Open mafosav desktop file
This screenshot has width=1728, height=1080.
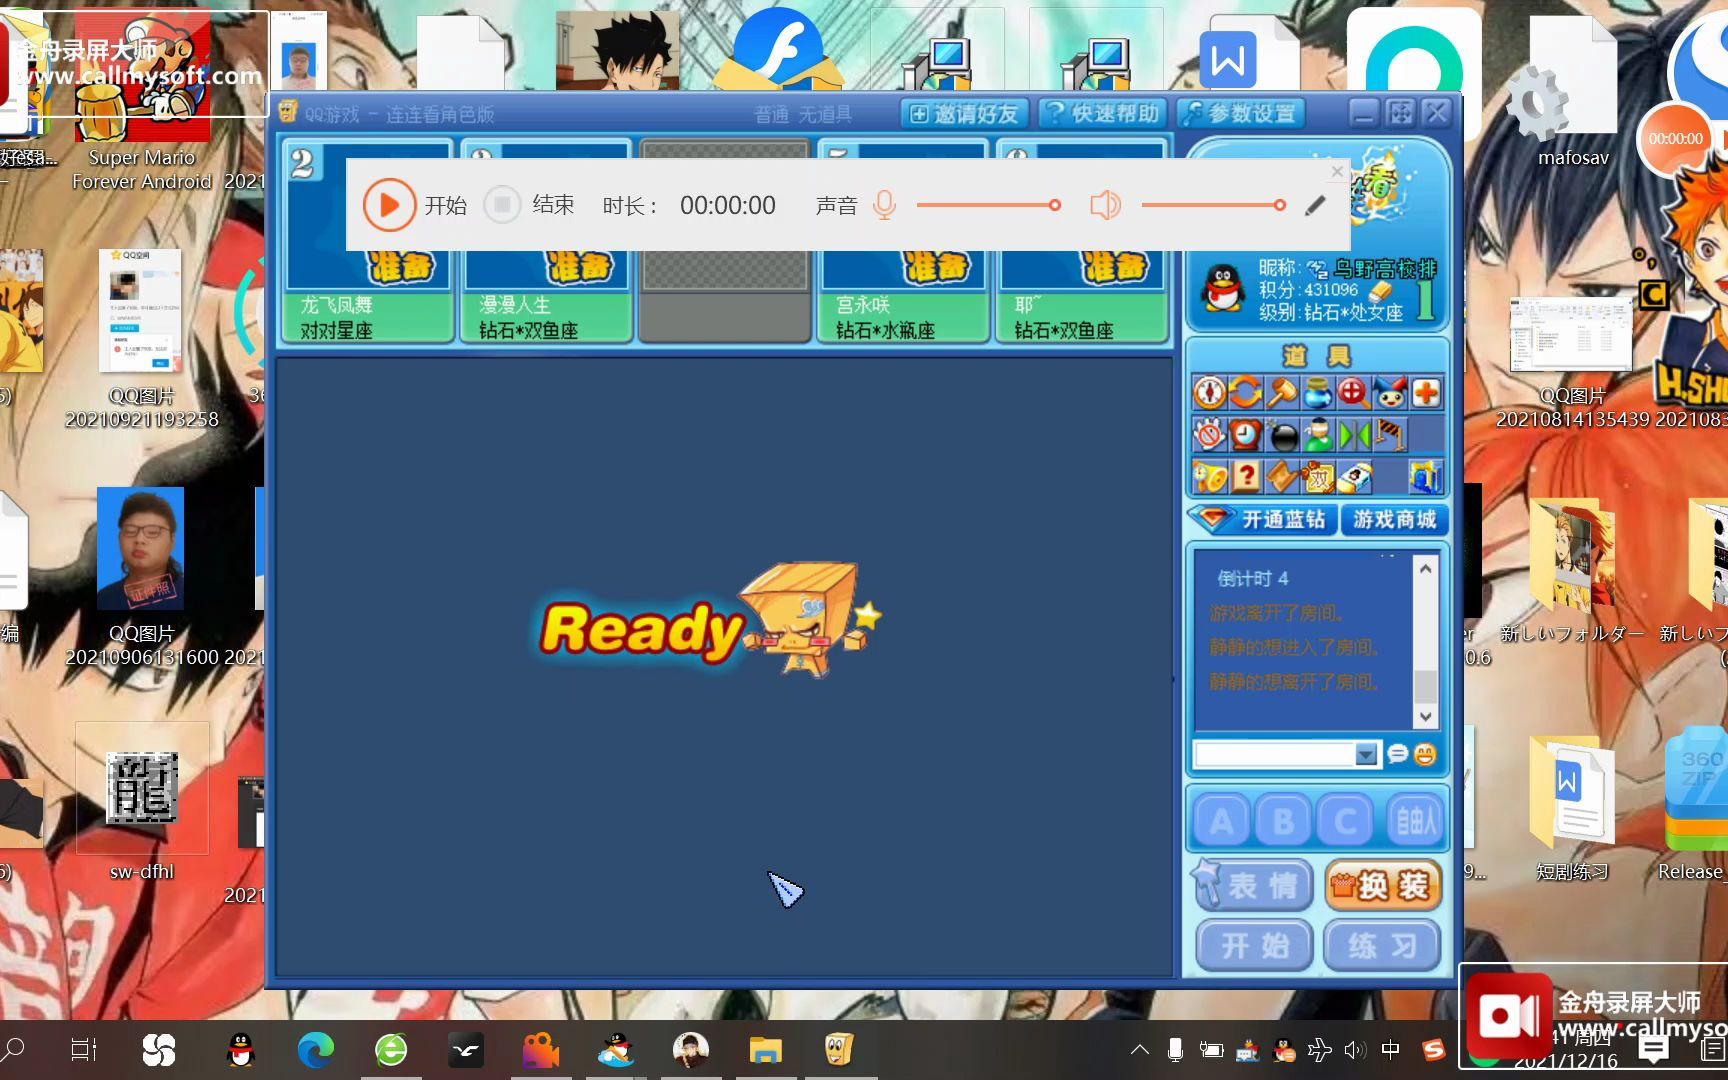[1573, 92]
